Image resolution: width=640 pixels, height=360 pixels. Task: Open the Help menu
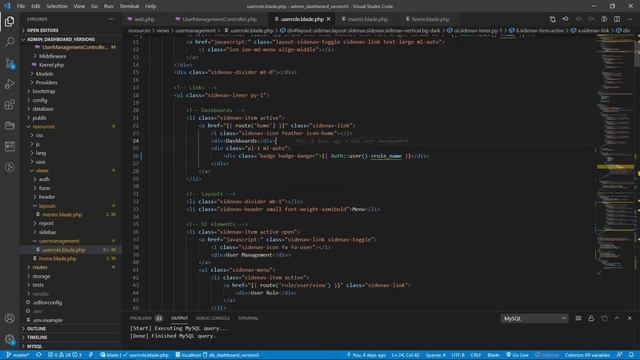click(151, 6)
